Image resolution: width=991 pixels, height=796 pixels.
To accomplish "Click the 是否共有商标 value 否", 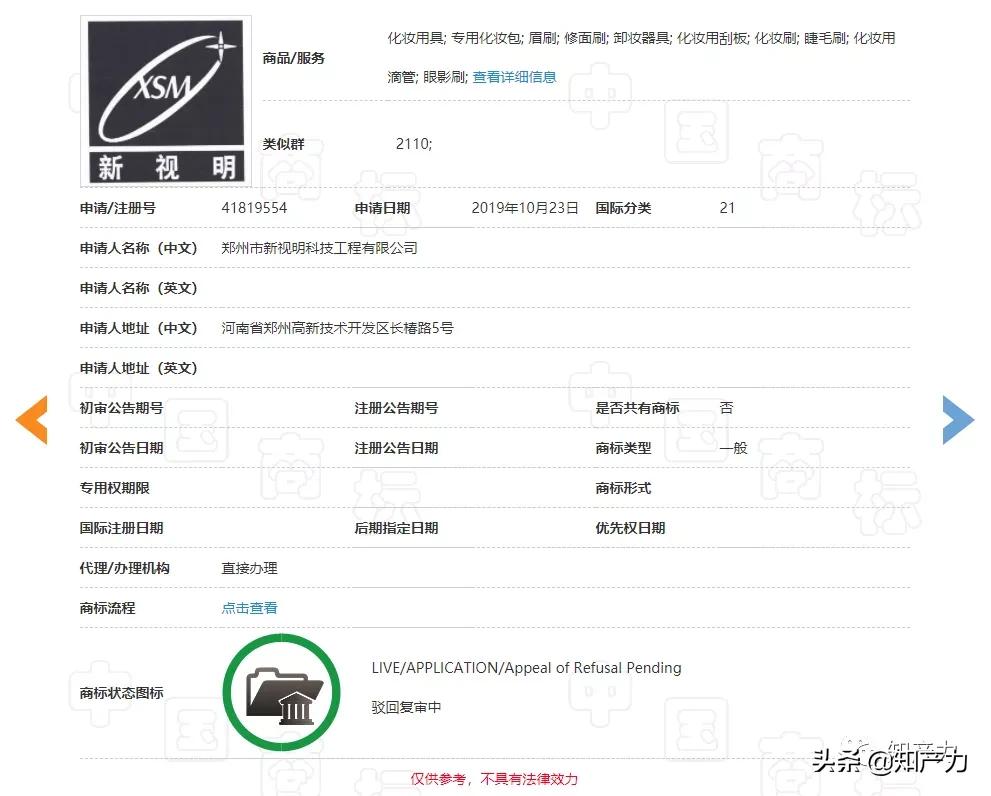I will pos(727,407).
